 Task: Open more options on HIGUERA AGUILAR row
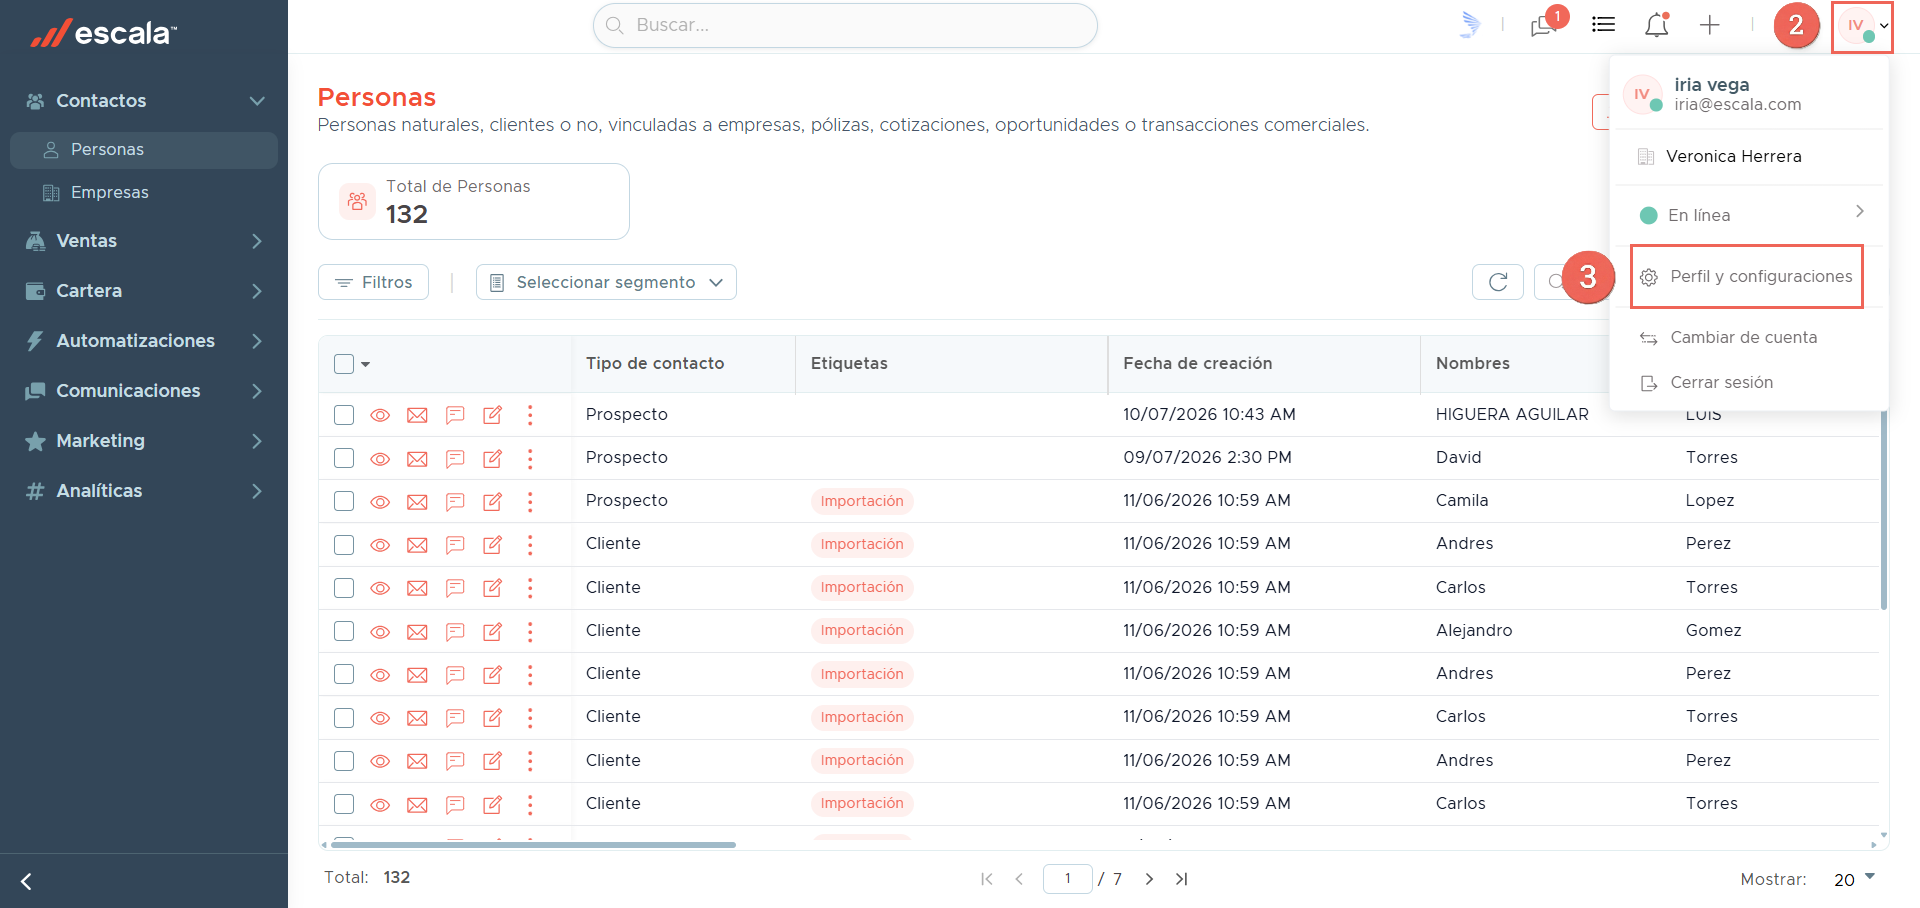pyautogui.click(x=530, y=415)
